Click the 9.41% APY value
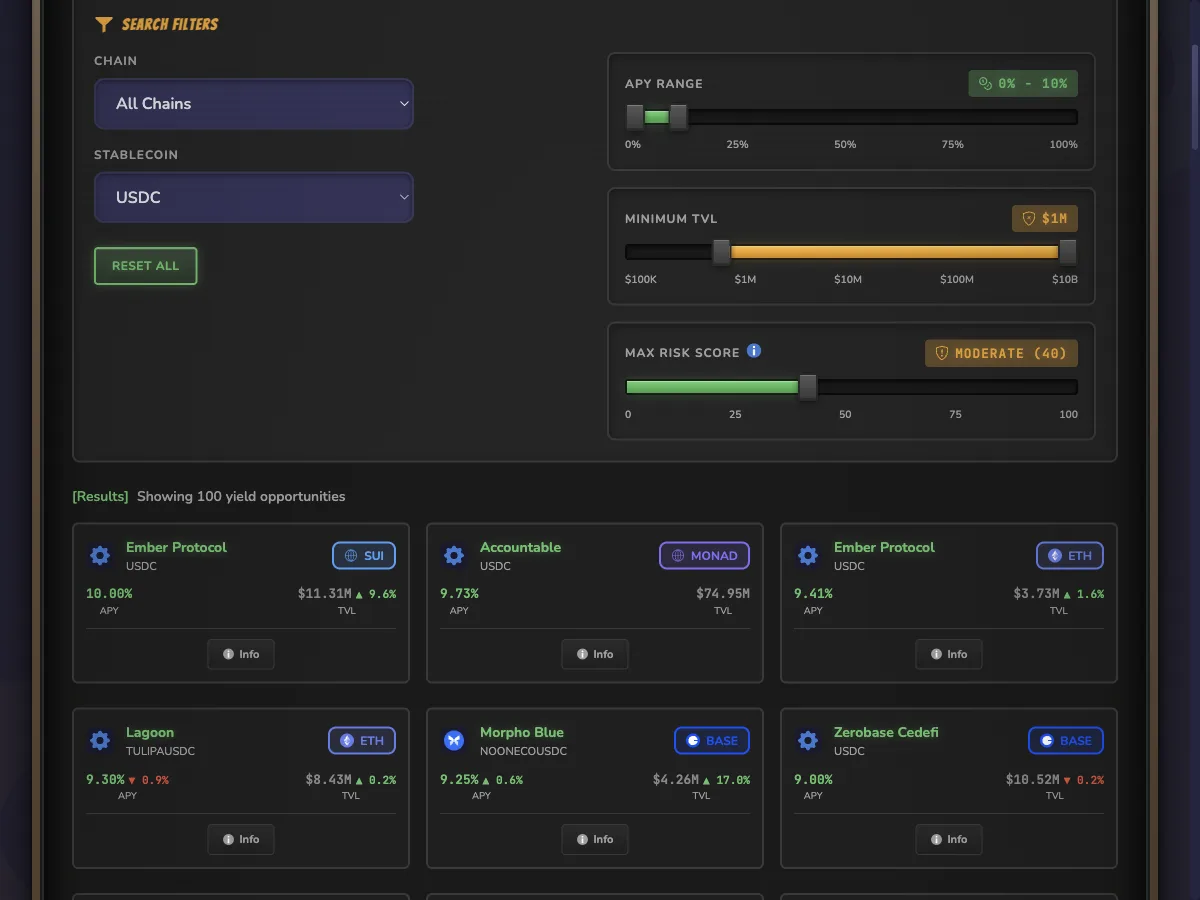Image resolution: width=1200 pixels, height=900 pixels. pos(813,593)
